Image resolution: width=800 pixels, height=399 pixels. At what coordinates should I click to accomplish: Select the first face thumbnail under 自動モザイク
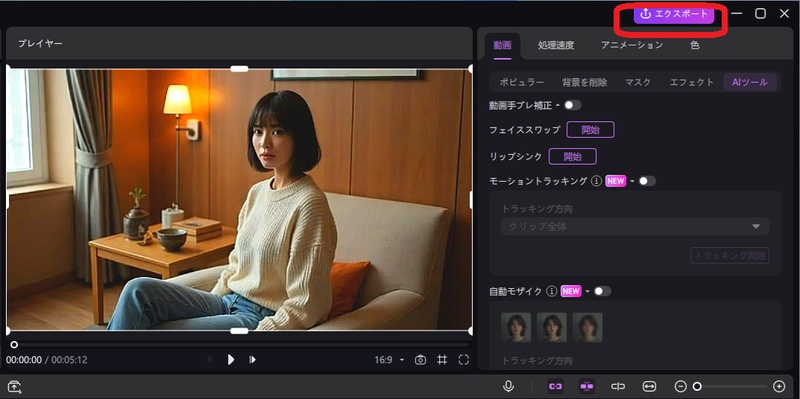[x=516, y=327]
